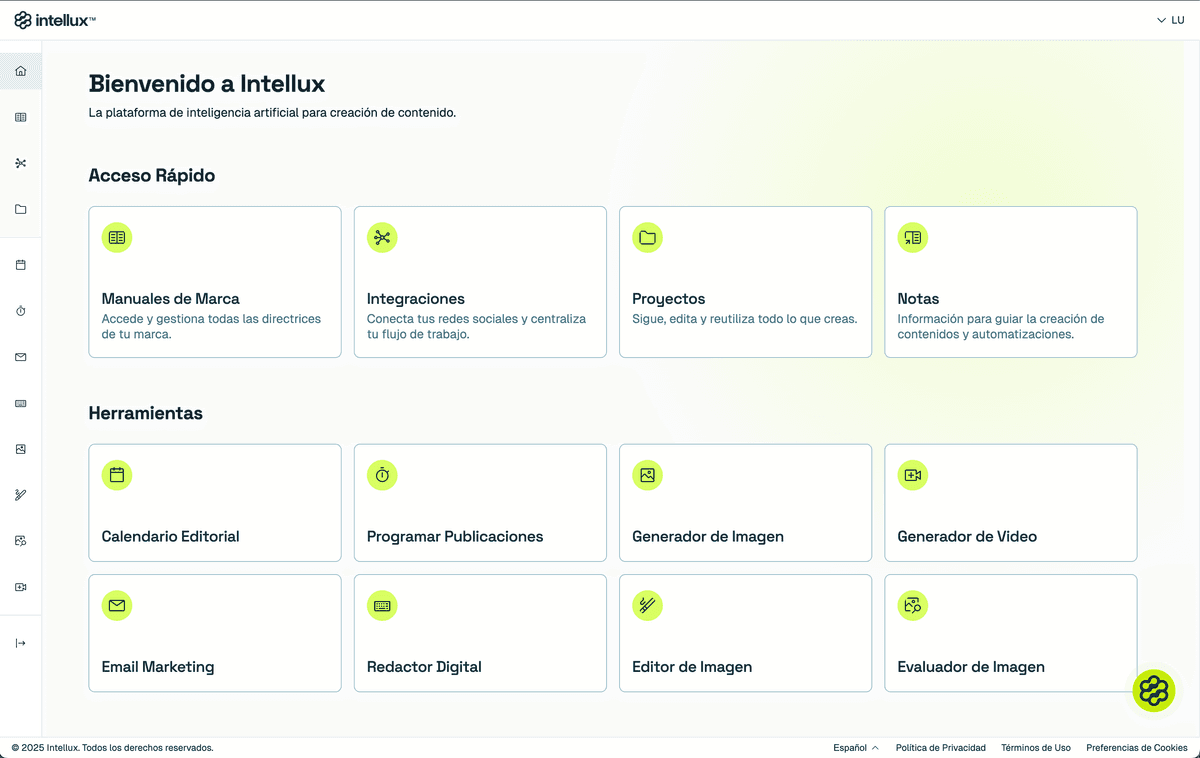Image resolution: width=1200 pixels, height=758 pixels.
Task: Click the Email Marketing envelope card icon
Action: (x=117, y=605)
